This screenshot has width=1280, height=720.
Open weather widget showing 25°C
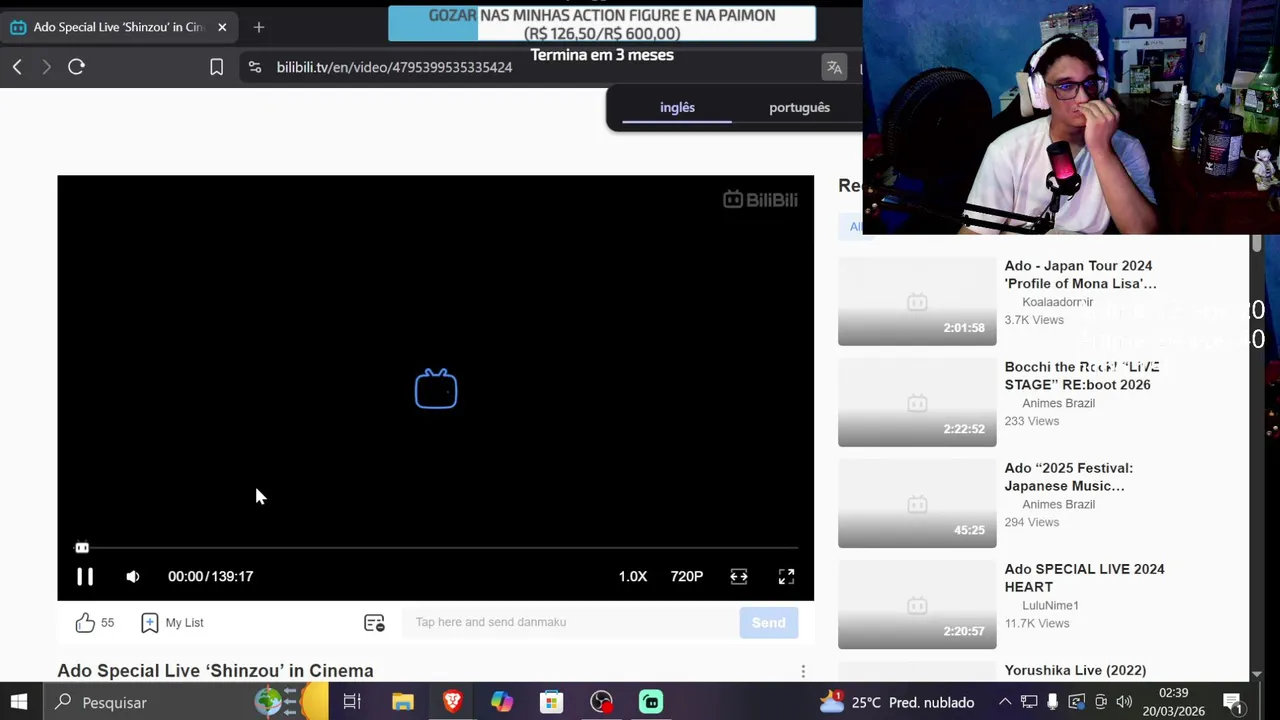pos(897,702)
